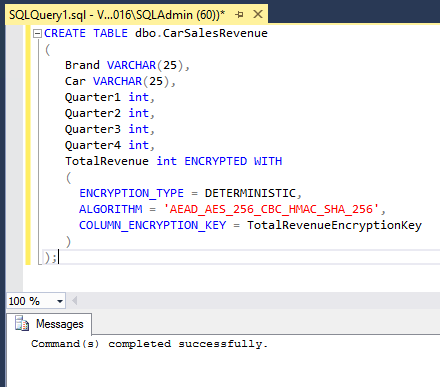Open the 100 % zoom dropdown
Screen dimensions: 440x387
point(60,301)
